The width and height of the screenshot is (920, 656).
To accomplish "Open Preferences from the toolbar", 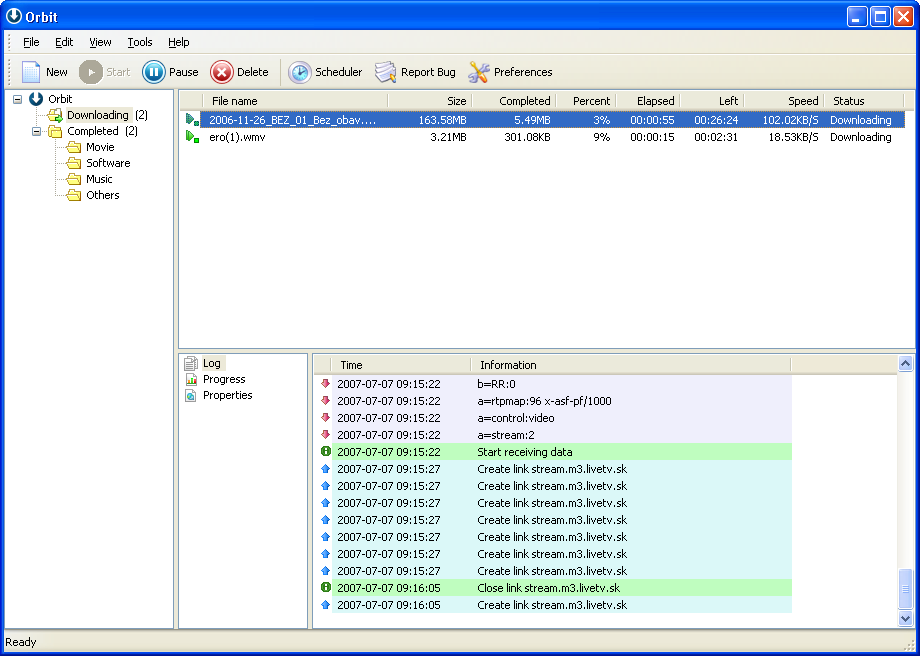I will 510,72.
